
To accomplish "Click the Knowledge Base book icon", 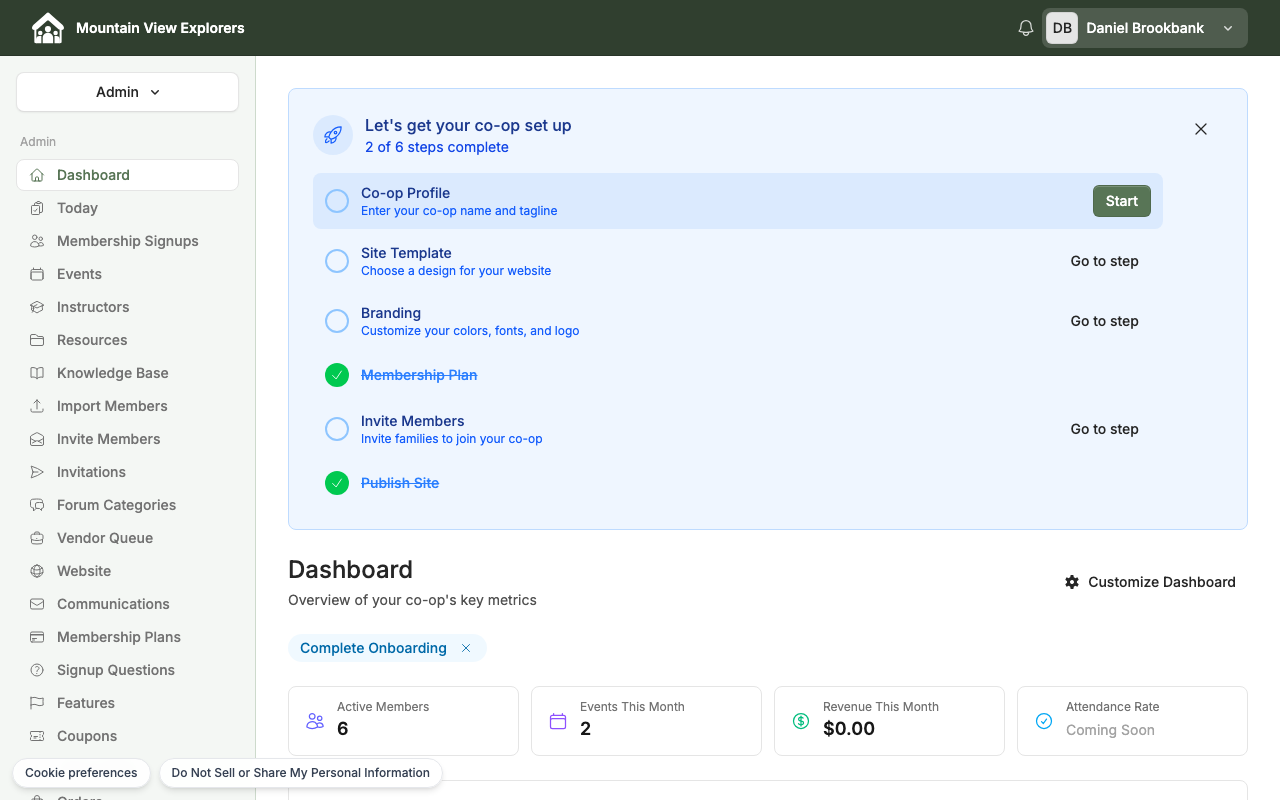I will click(x=37, y=373).
